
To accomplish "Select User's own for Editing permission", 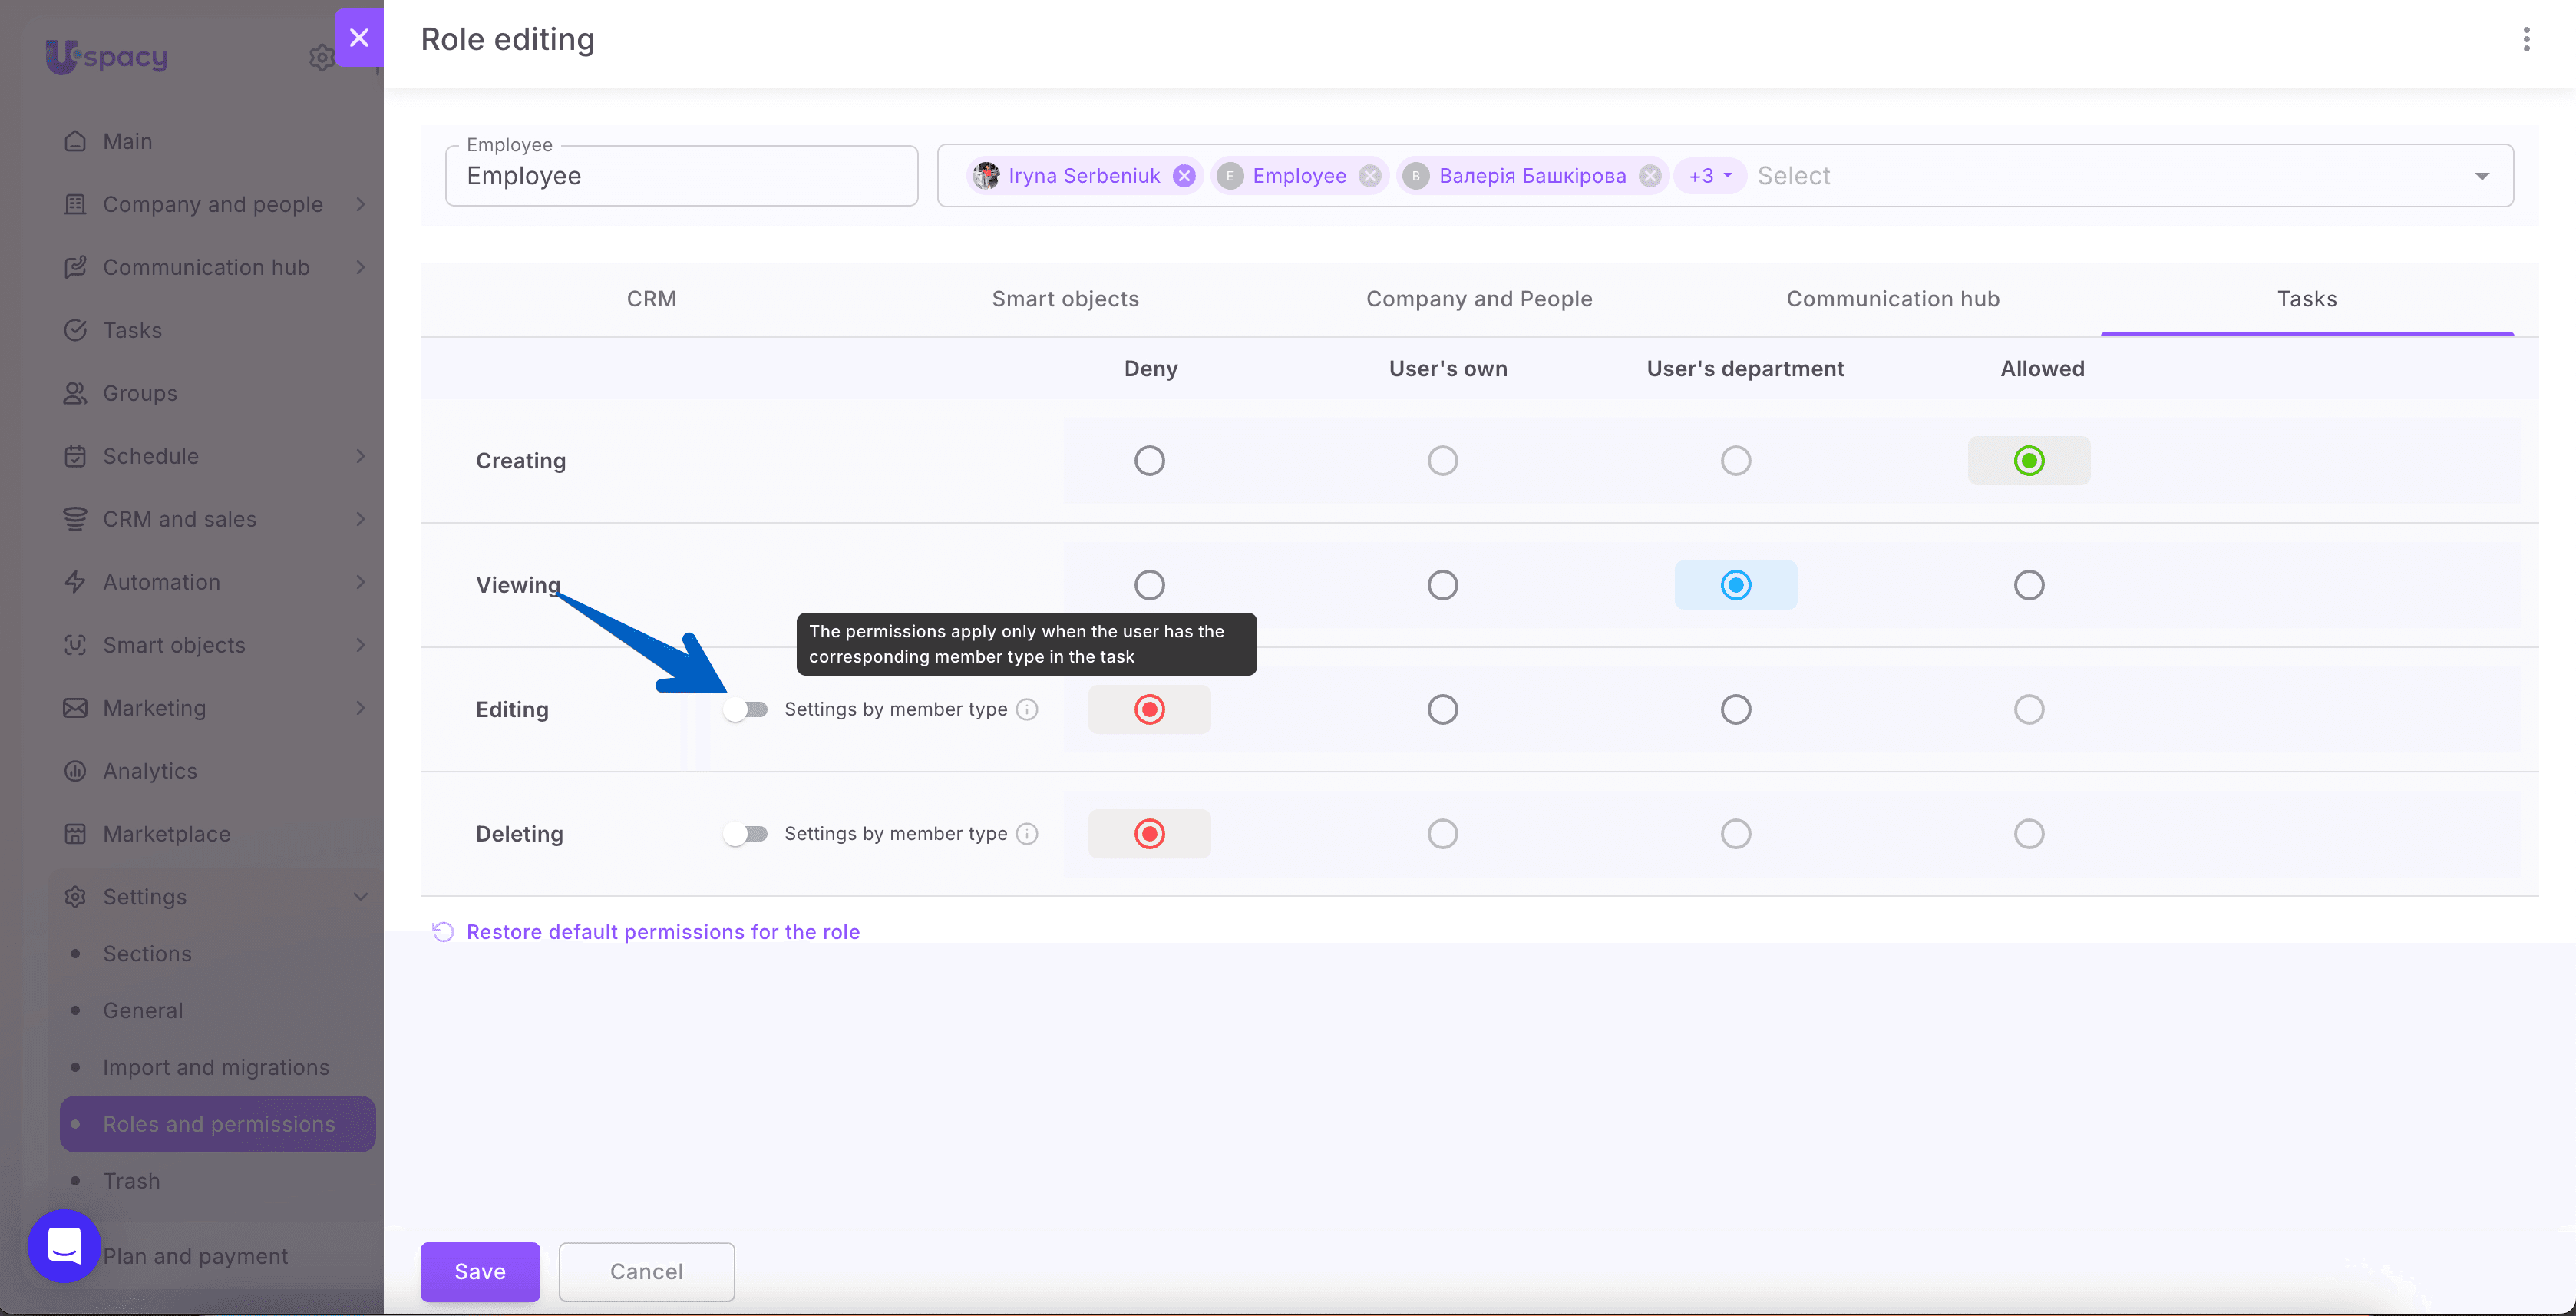I will 1442,709.
